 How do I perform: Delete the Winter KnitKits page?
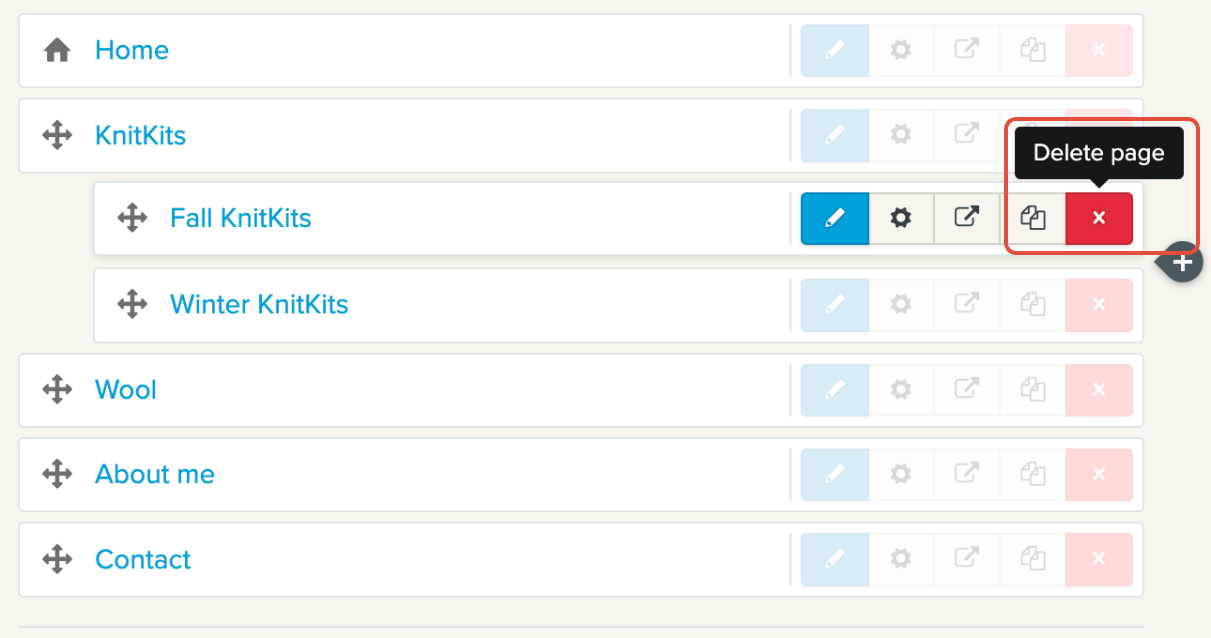[x=1099, y=304]
